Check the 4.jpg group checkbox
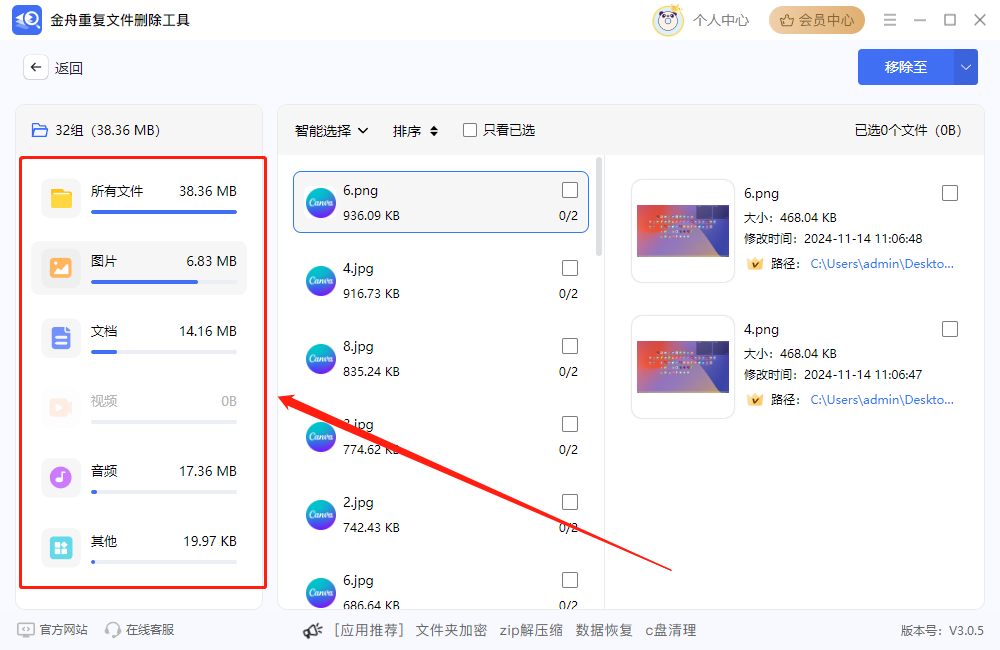This screenshot has width=1000, height=650. [570, 268]
